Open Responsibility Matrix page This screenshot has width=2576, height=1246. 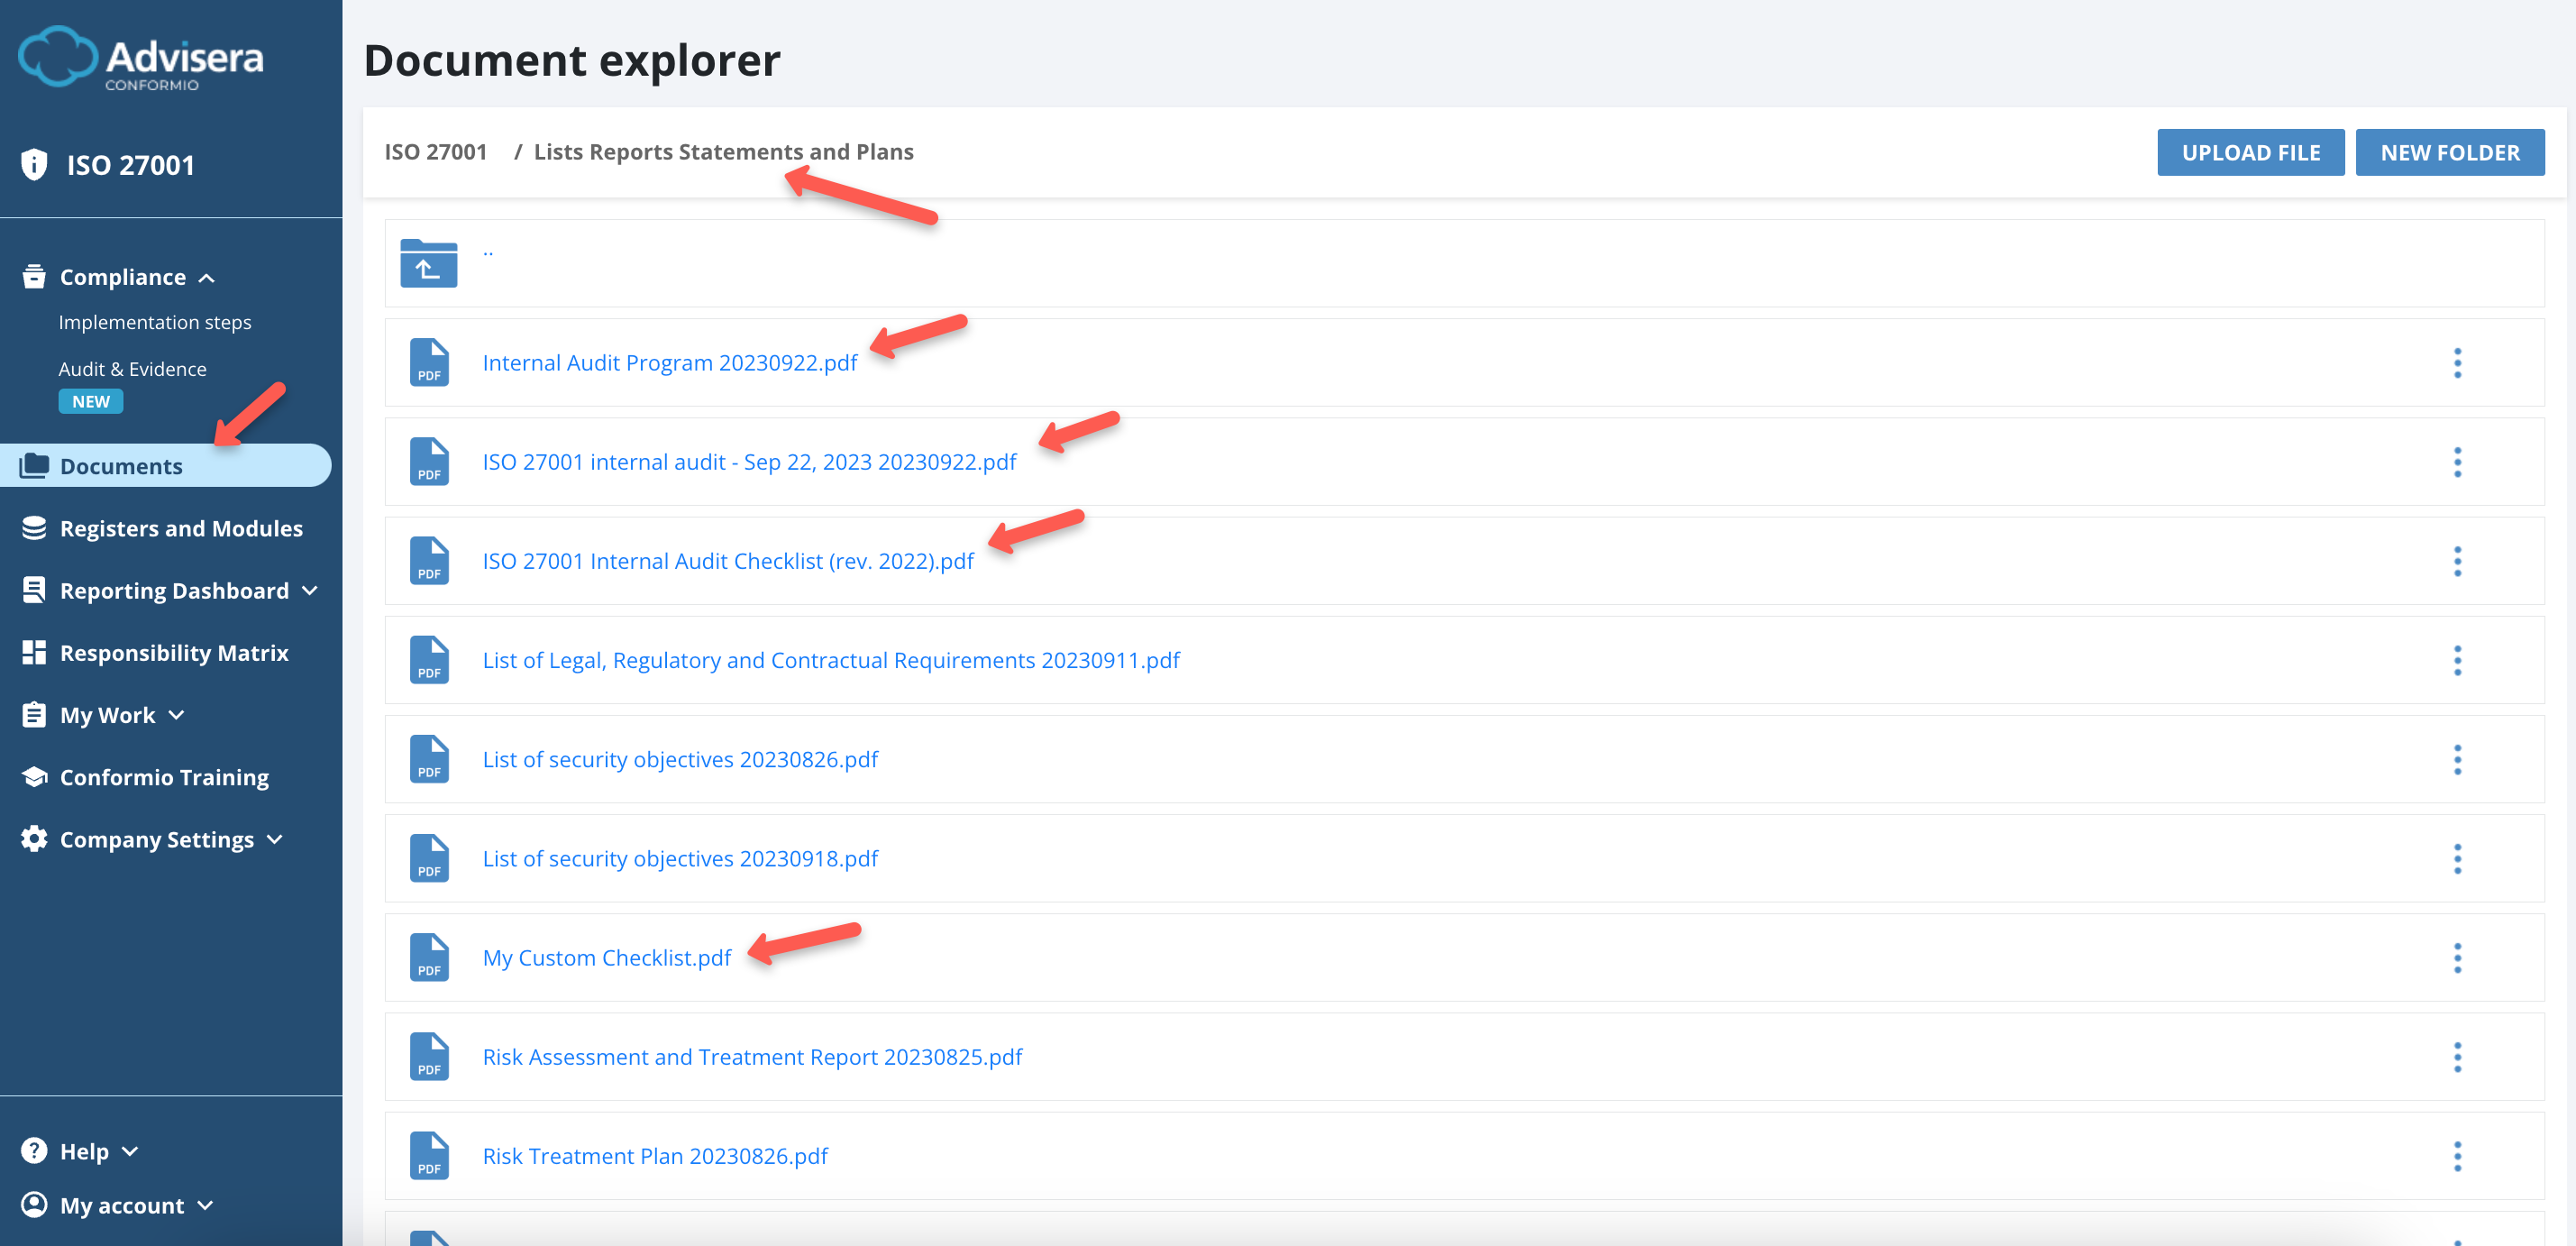click(174, 653)
